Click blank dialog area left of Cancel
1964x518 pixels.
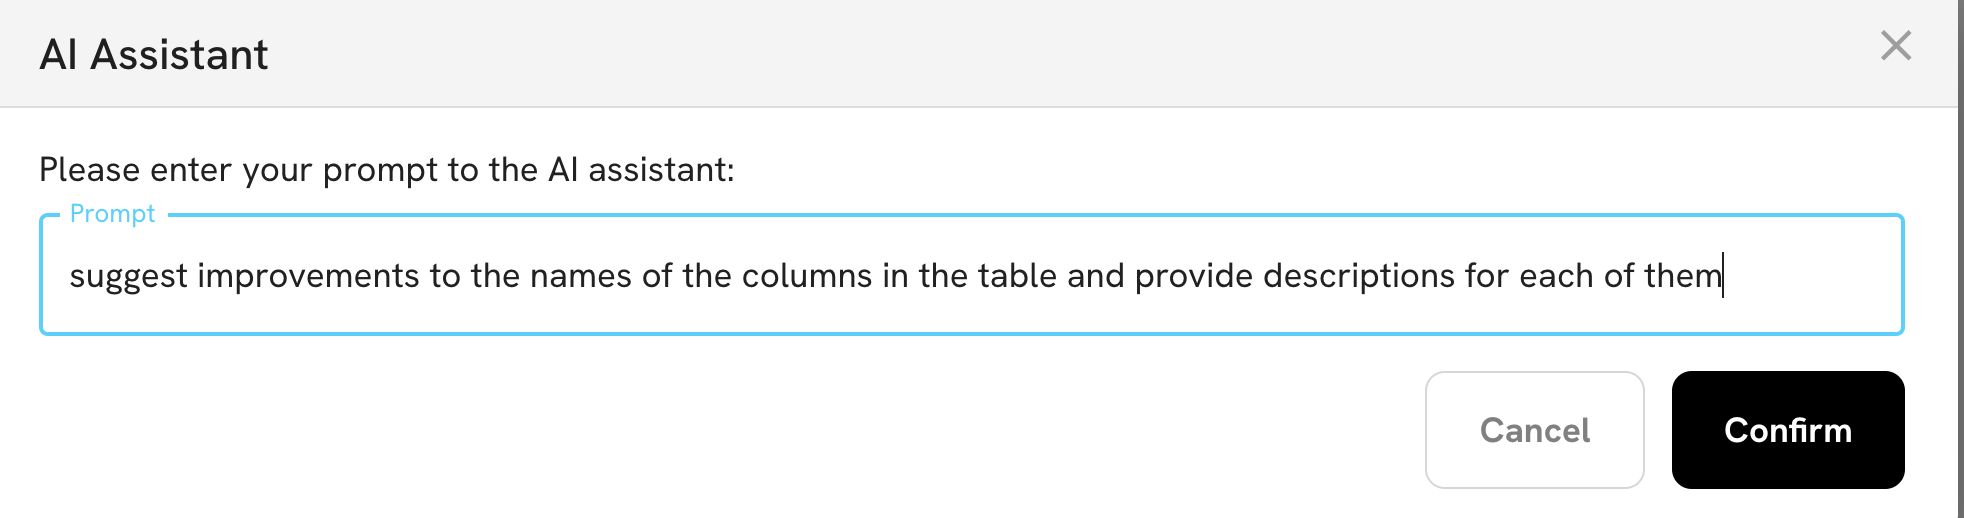coord(700,430)
